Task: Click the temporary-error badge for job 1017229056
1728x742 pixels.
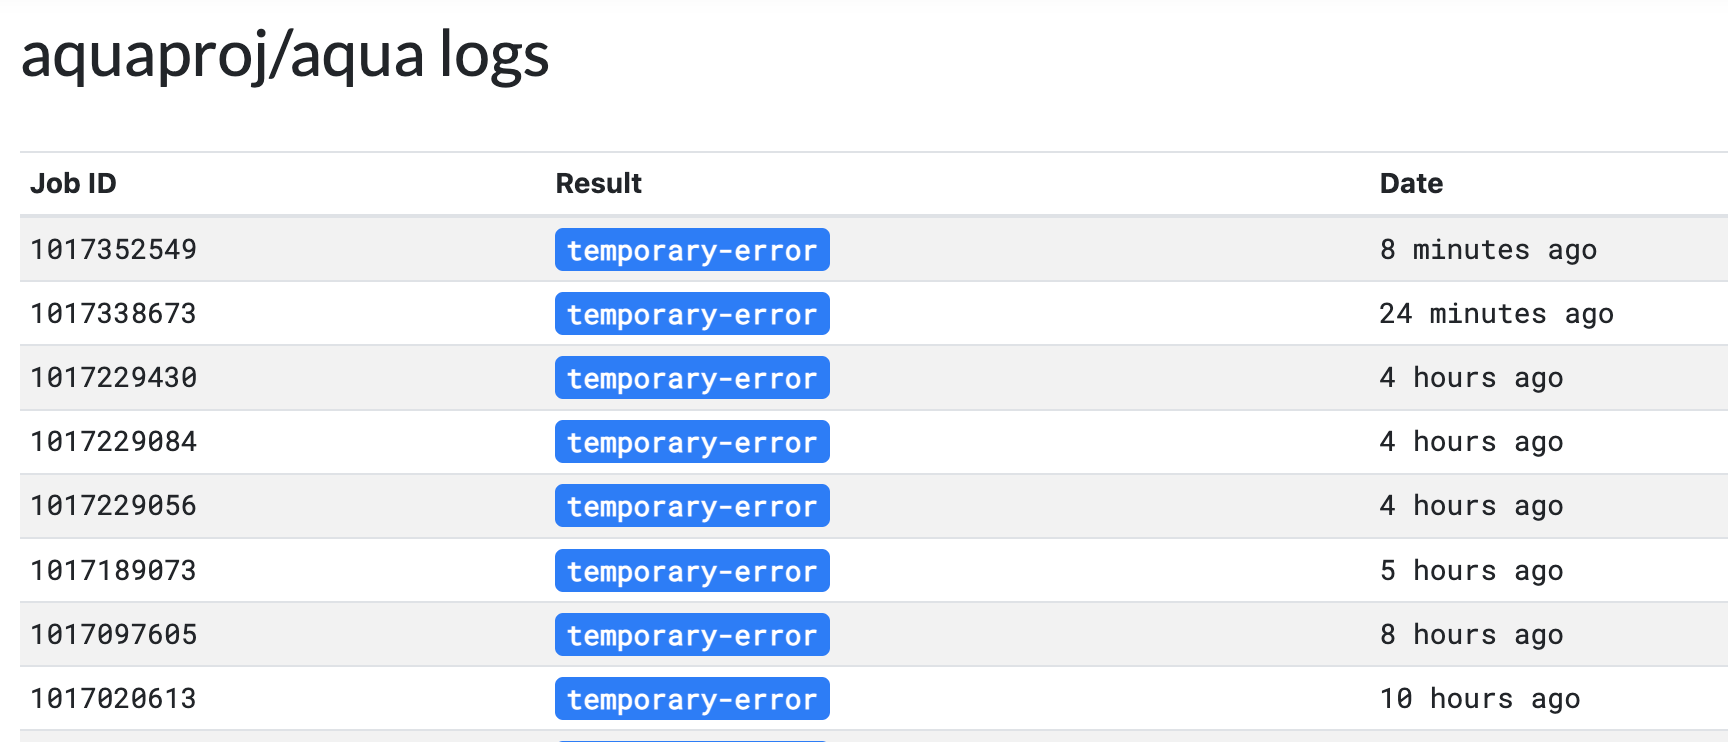Action: coord(692,505)
